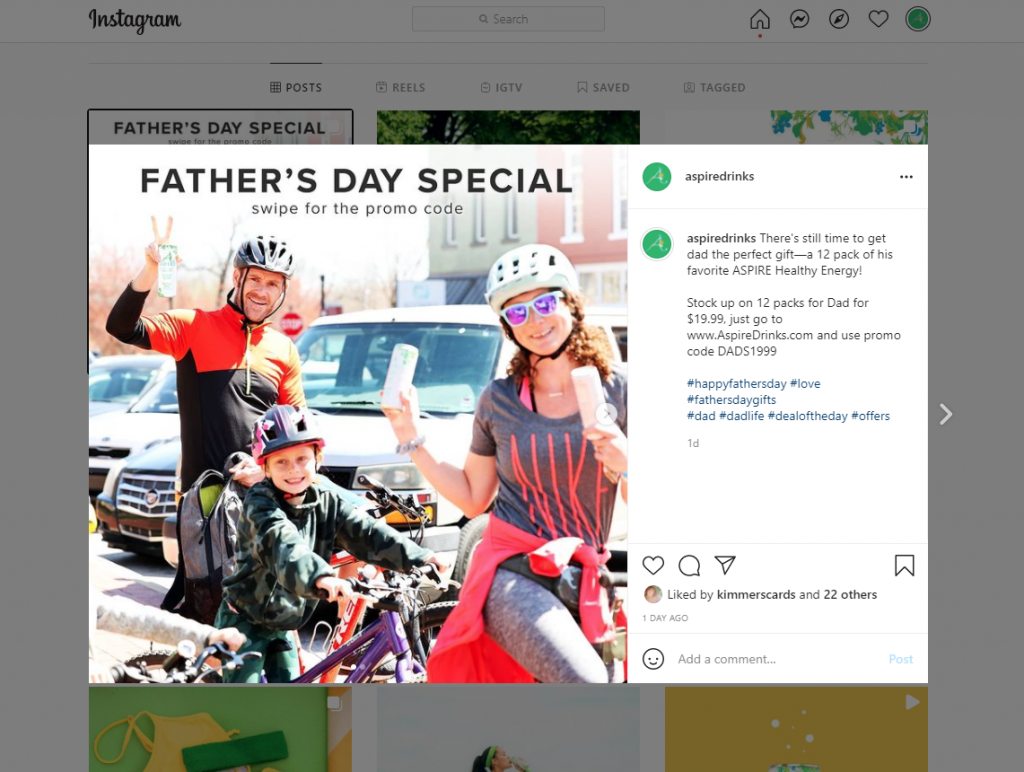This screenshot has width=1024, height=772.
Task: Switch to the TAGGED tab
Action: coord(714,88)
